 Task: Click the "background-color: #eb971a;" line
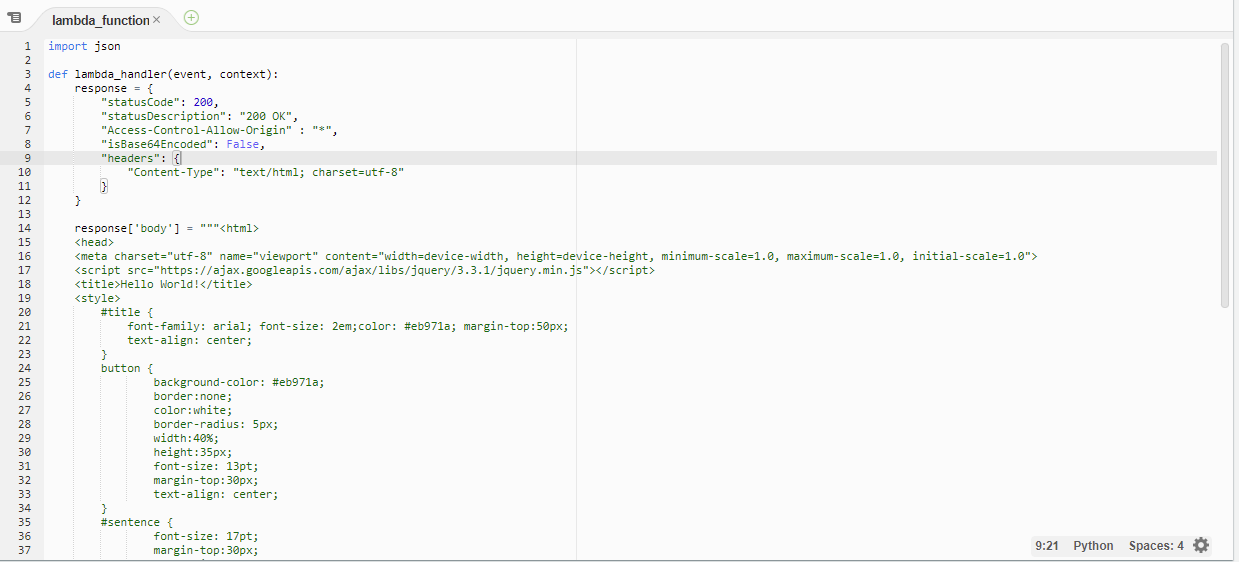[239, 382]
